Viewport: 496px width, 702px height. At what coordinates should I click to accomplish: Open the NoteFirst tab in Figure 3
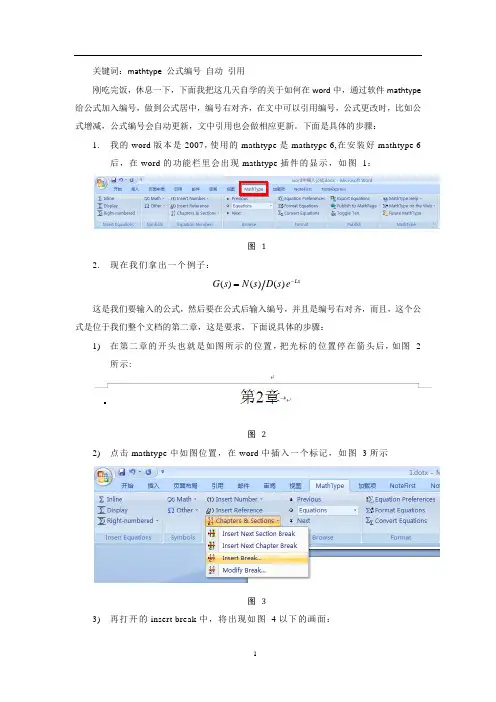[402, 486]
